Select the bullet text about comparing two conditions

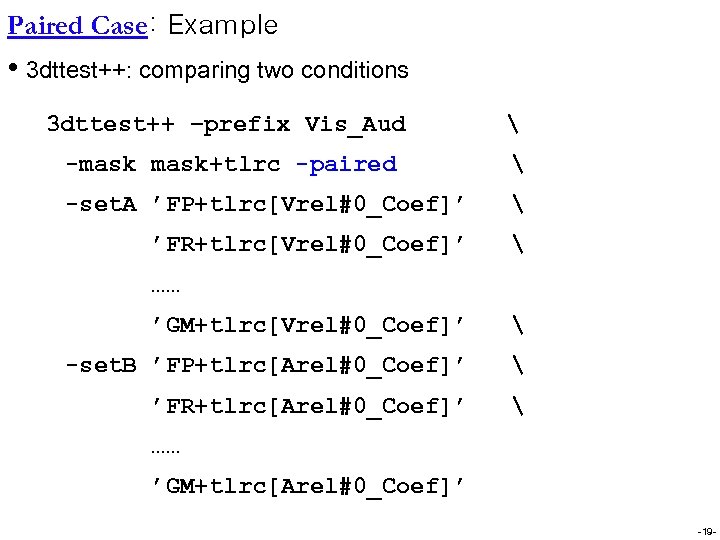(218, 70)
